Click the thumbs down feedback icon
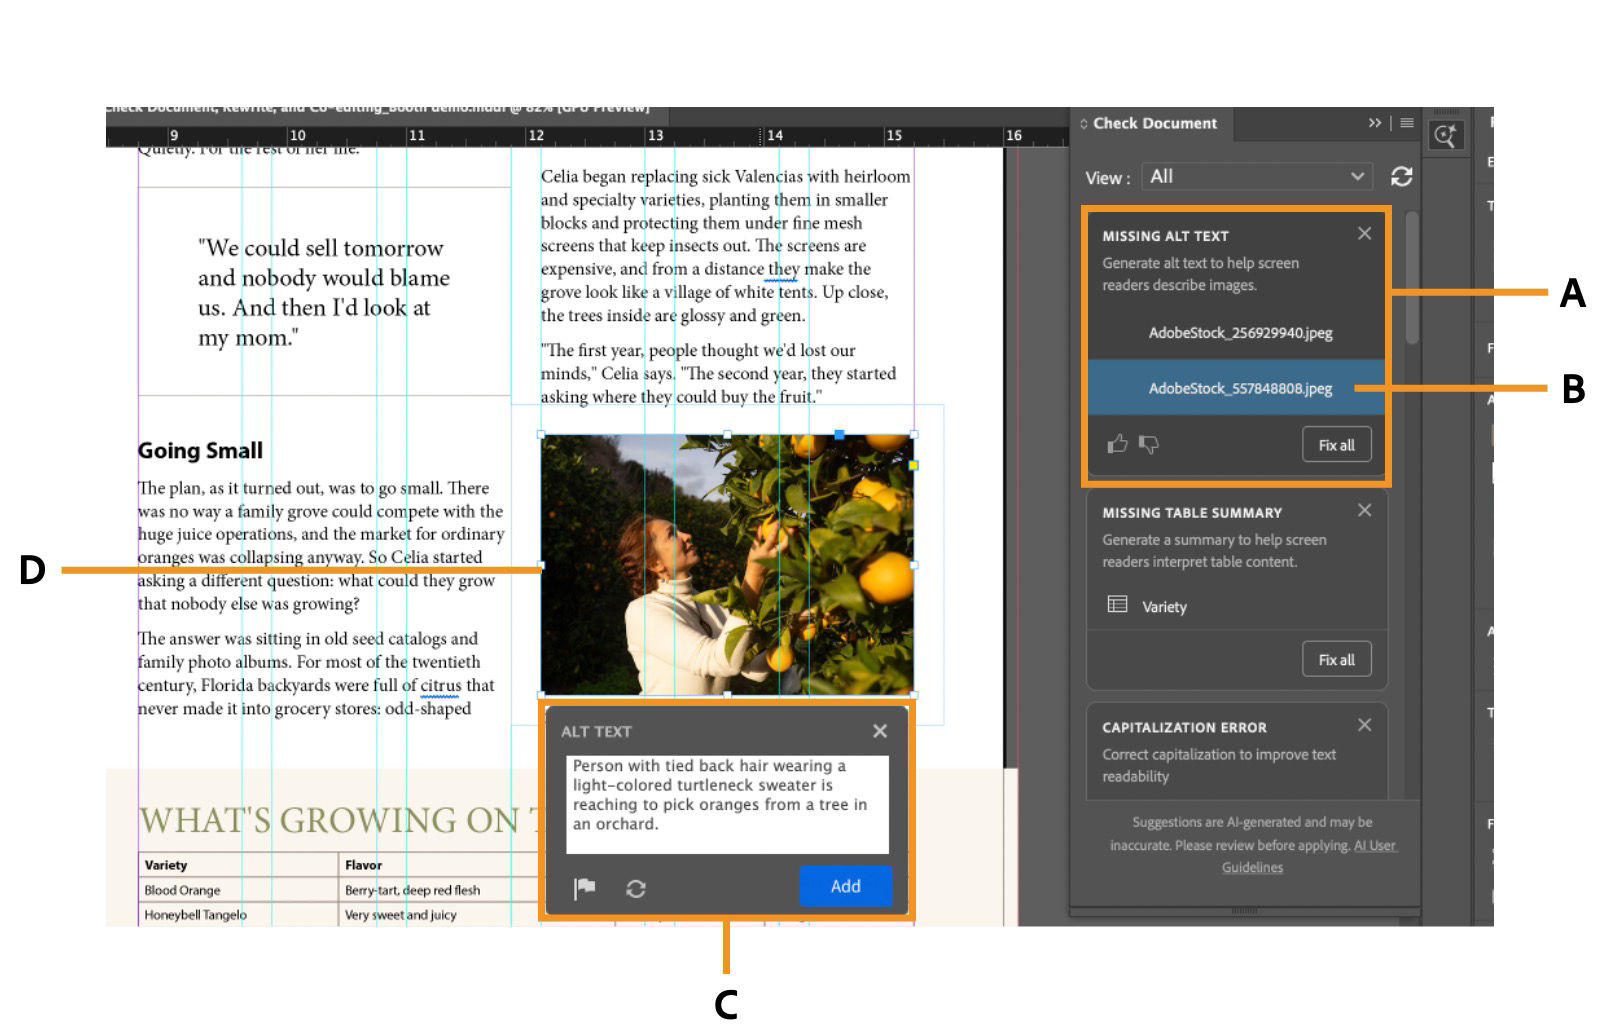The height and width of the screenshot is (1033, 1600). click(1149, 444)
